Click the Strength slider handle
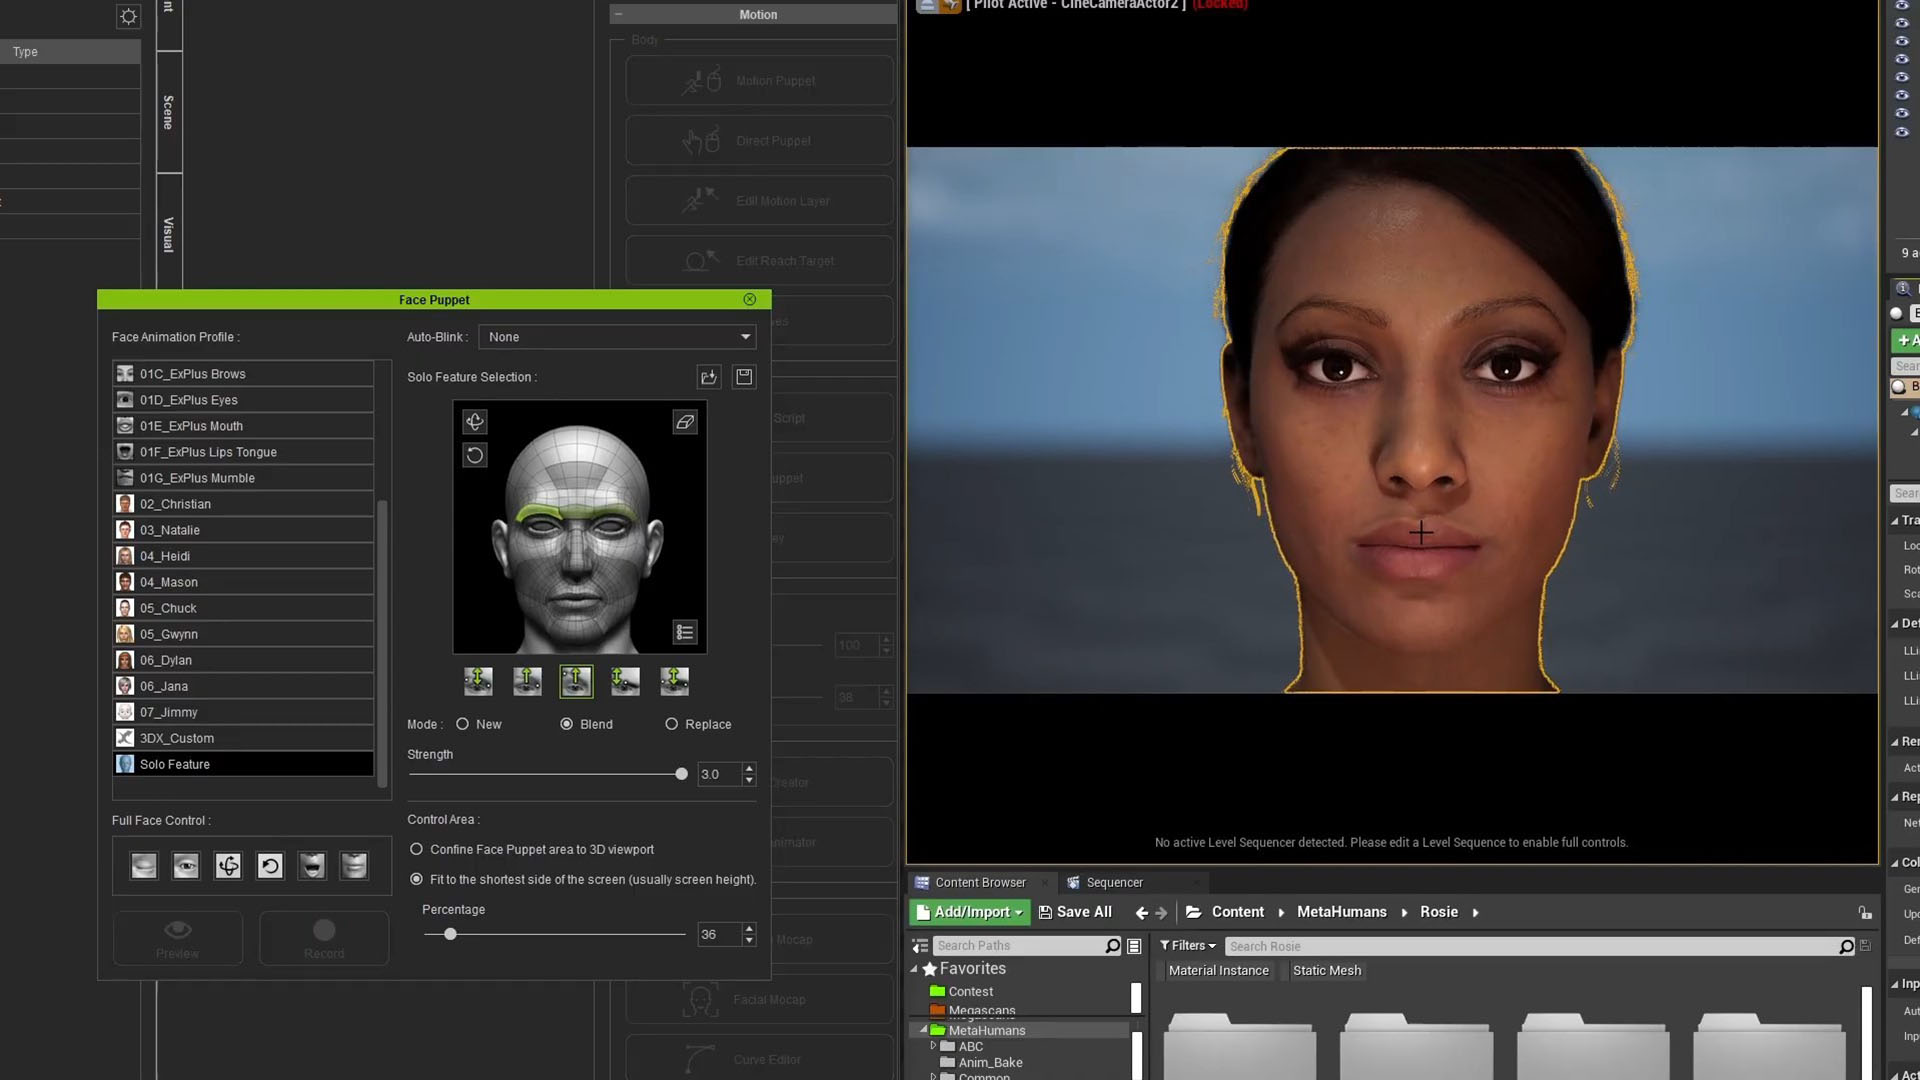 [682, 774]
